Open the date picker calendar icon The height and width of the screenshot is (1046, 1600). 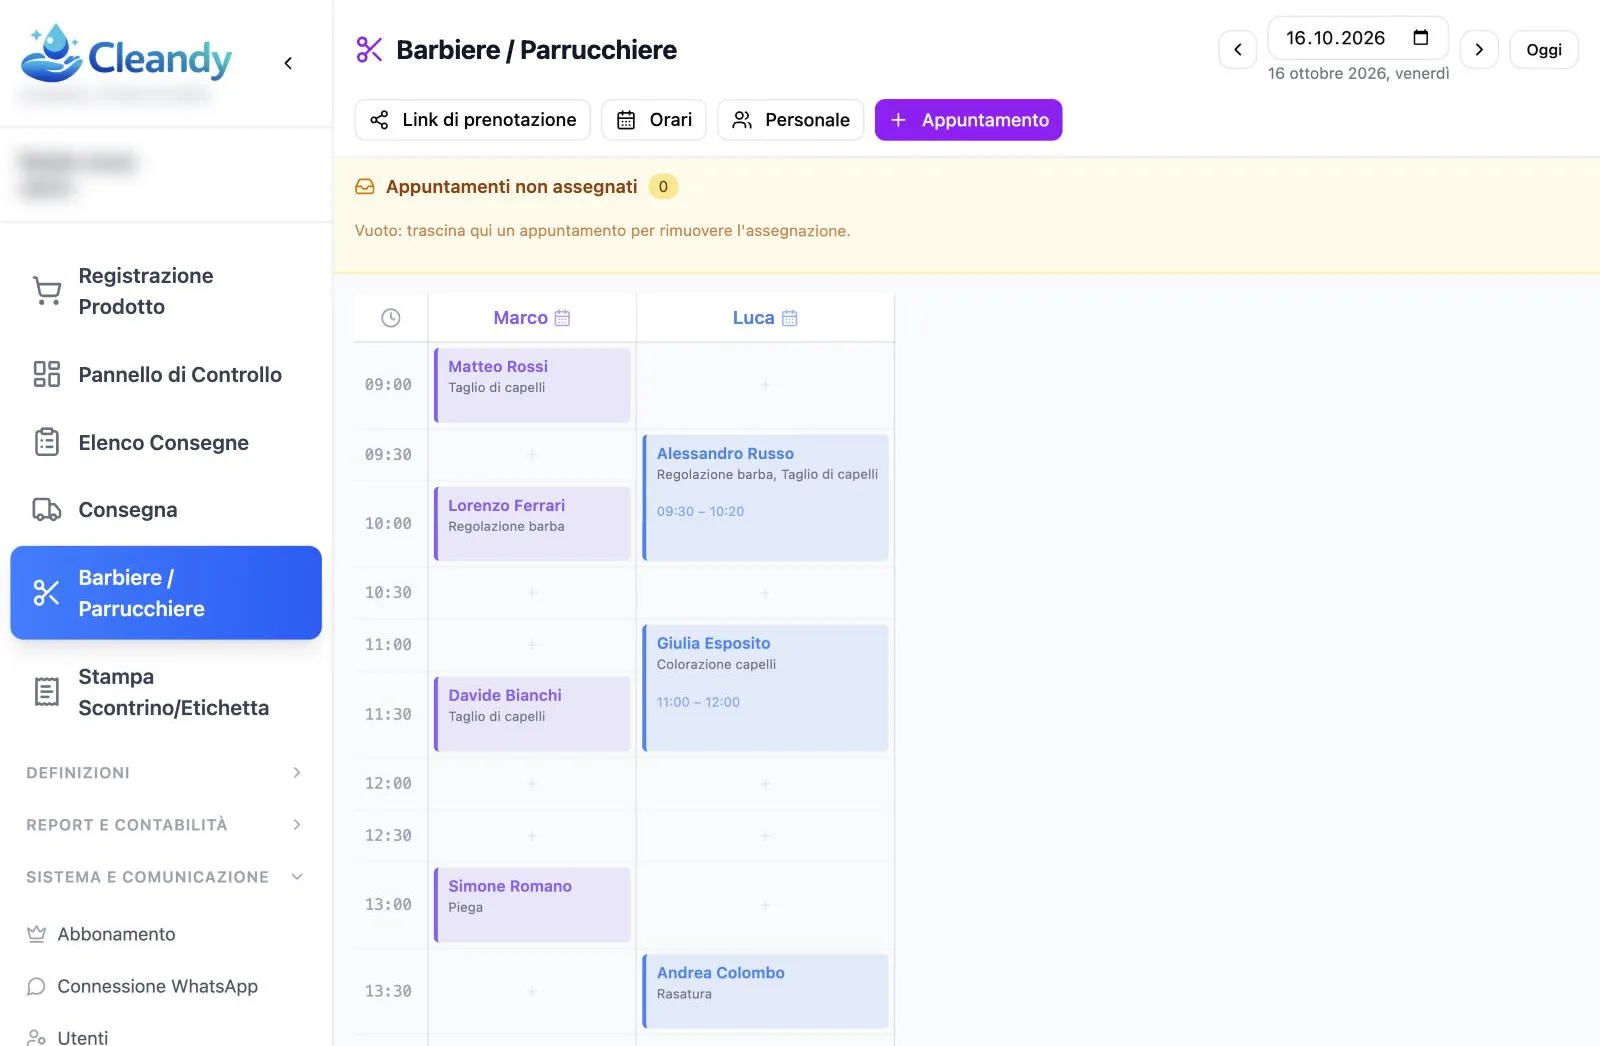(x=1420, y=38)
